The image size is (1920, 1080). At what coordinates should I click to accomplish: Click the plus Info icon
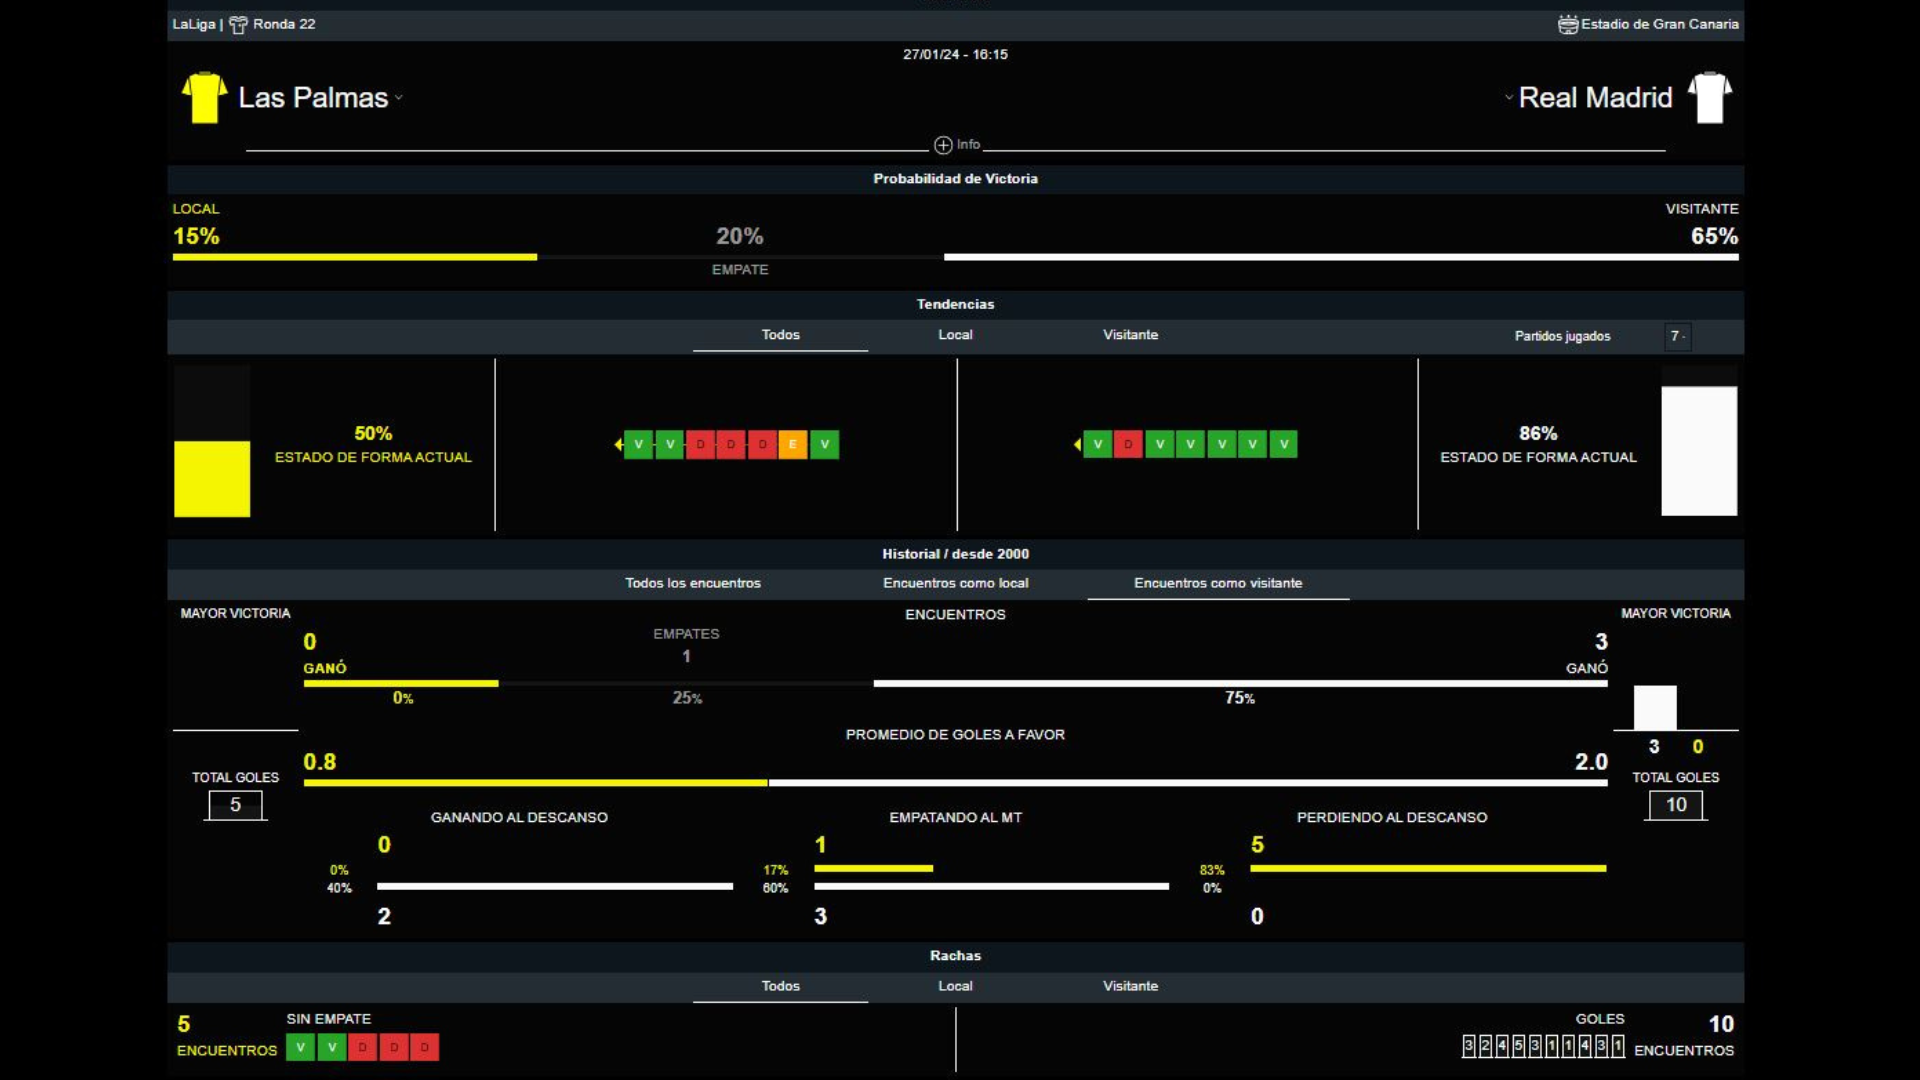tap(943, 145)
